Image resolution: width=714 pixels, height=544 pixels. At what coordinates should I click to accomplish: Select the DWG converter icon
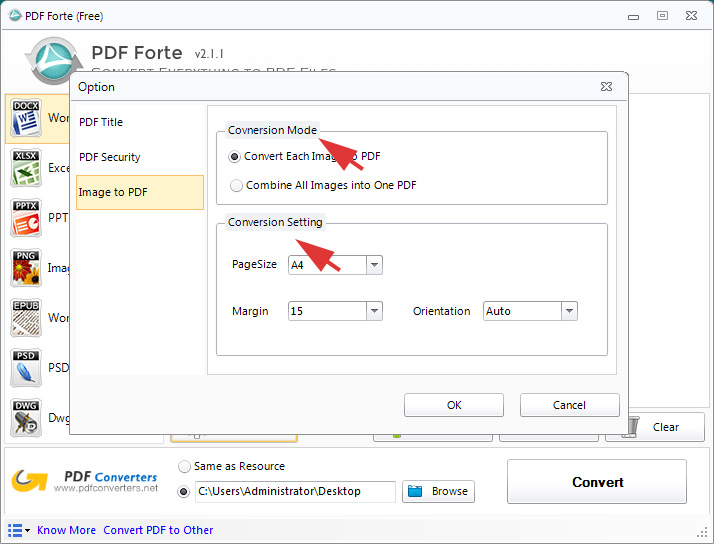point(26,418)
